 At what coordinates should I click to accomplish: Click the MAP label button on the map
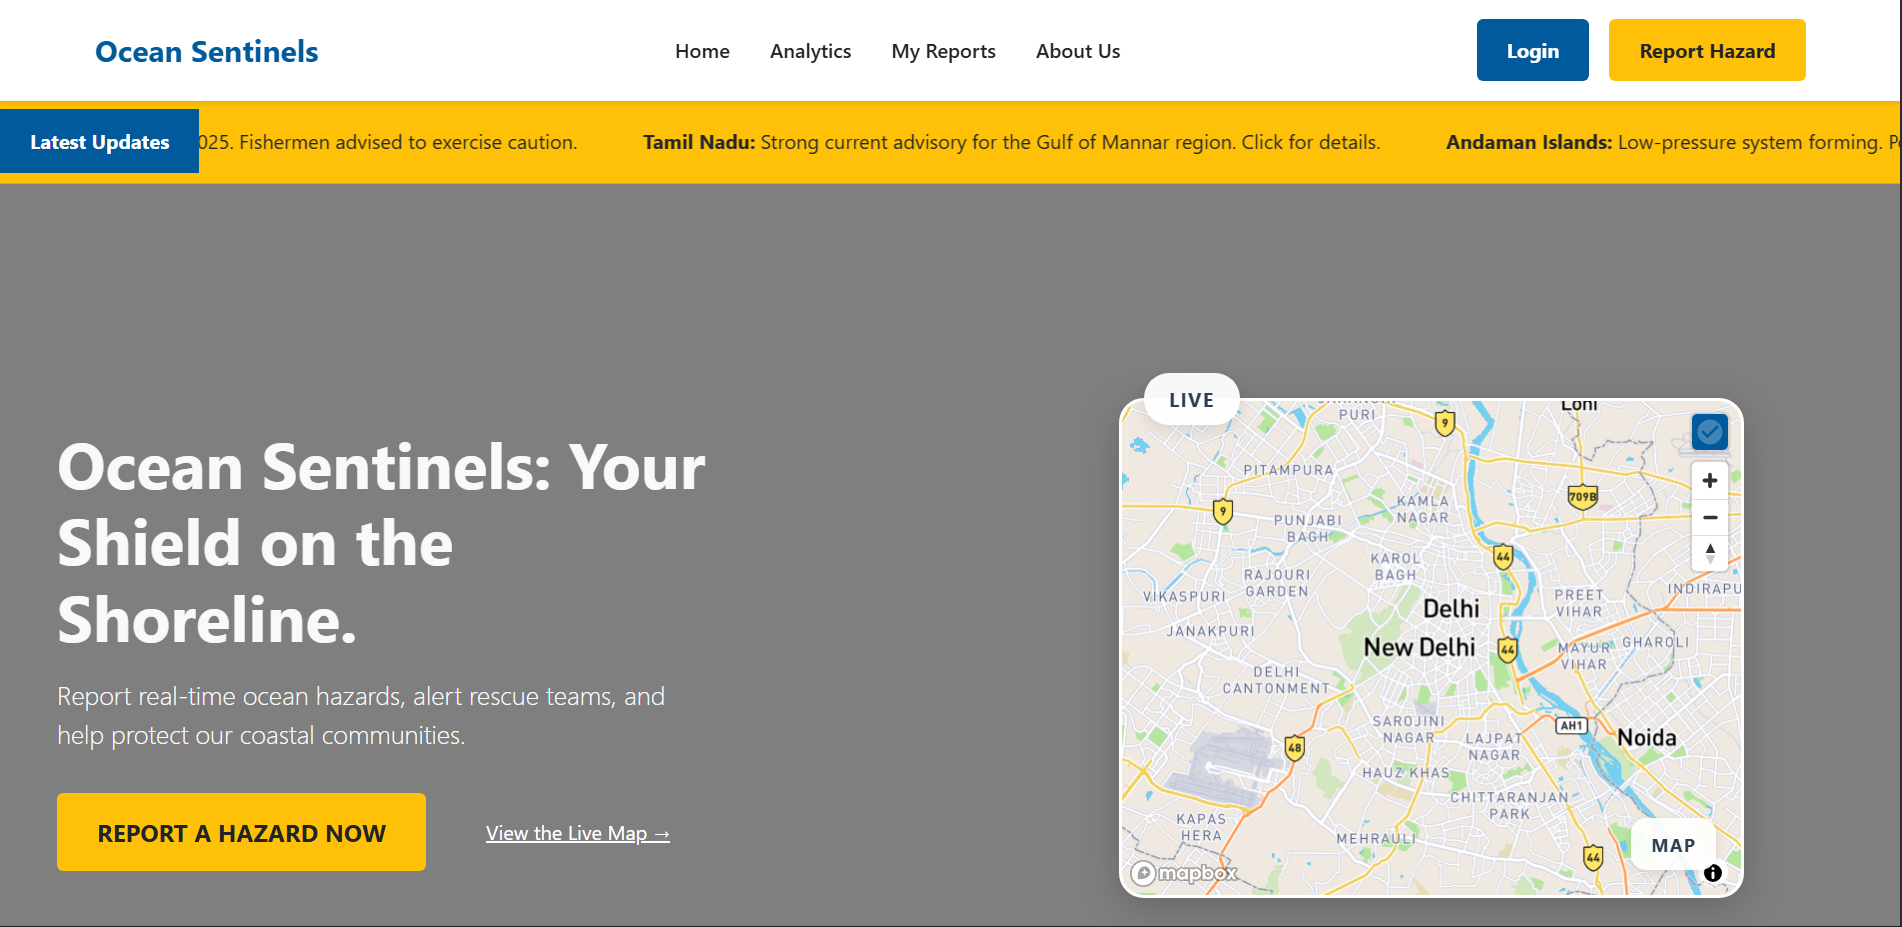click(1673, 845)
